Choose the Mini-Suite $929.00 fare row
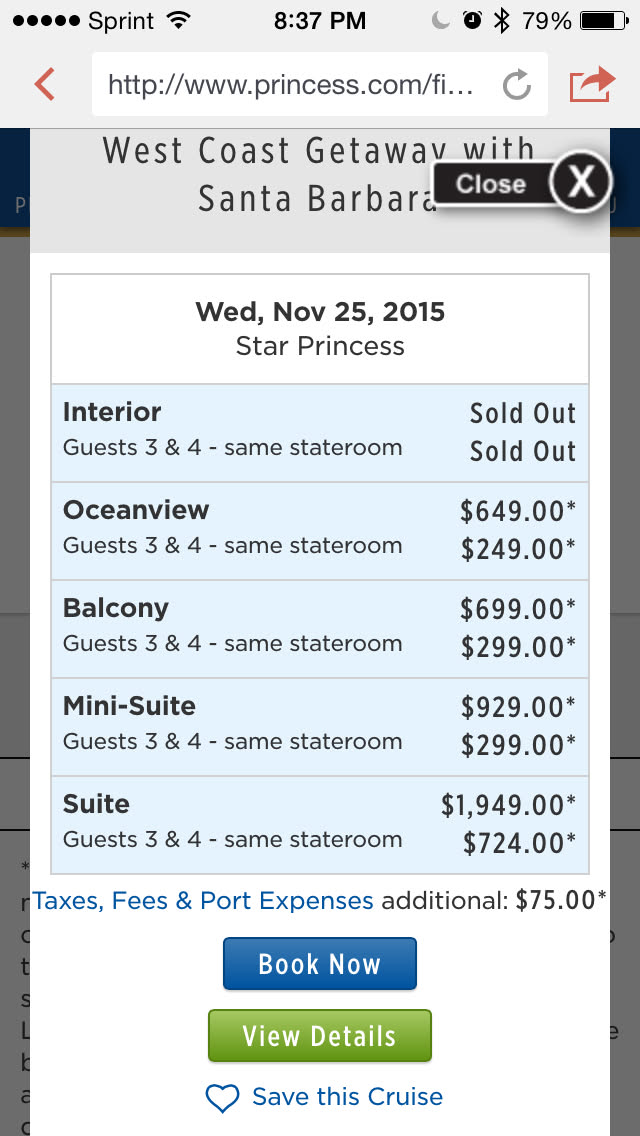640x1136 pixels. 320,727
